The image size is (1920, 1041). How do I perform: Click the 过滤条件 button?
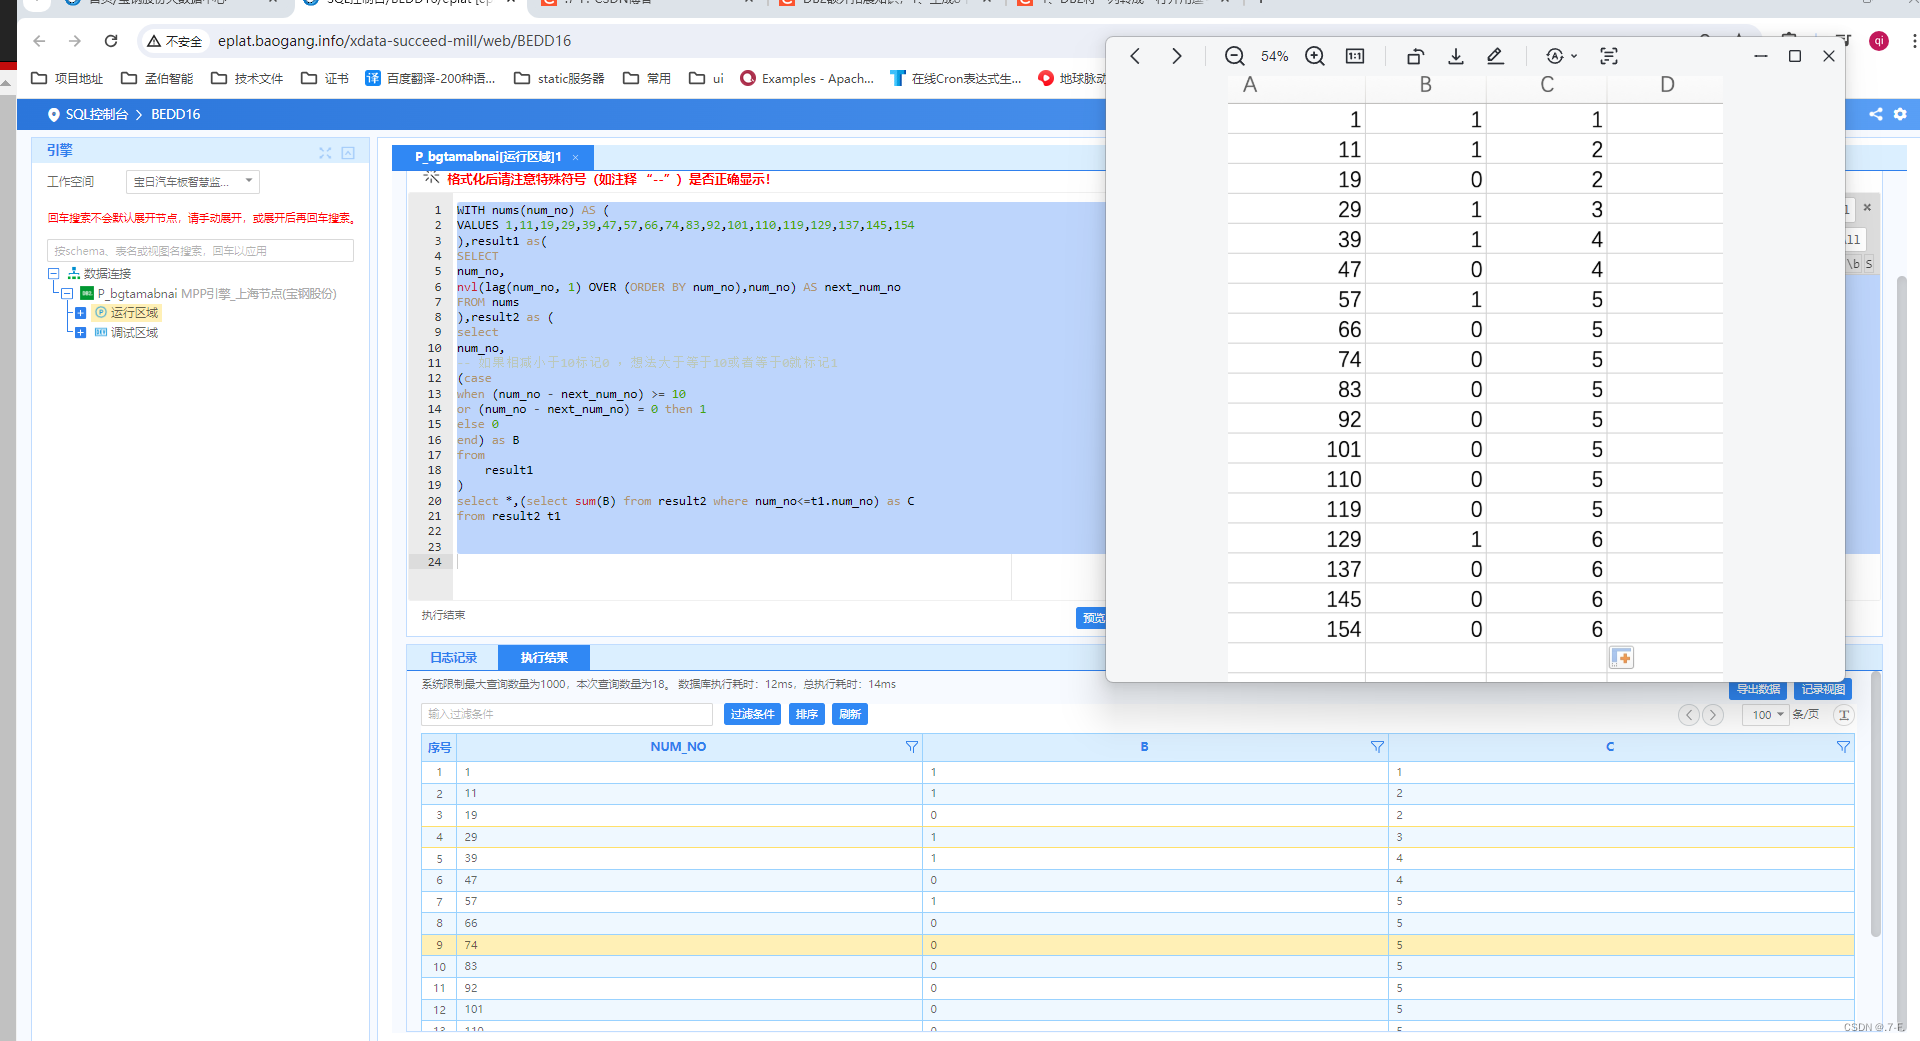coord(752,714)
